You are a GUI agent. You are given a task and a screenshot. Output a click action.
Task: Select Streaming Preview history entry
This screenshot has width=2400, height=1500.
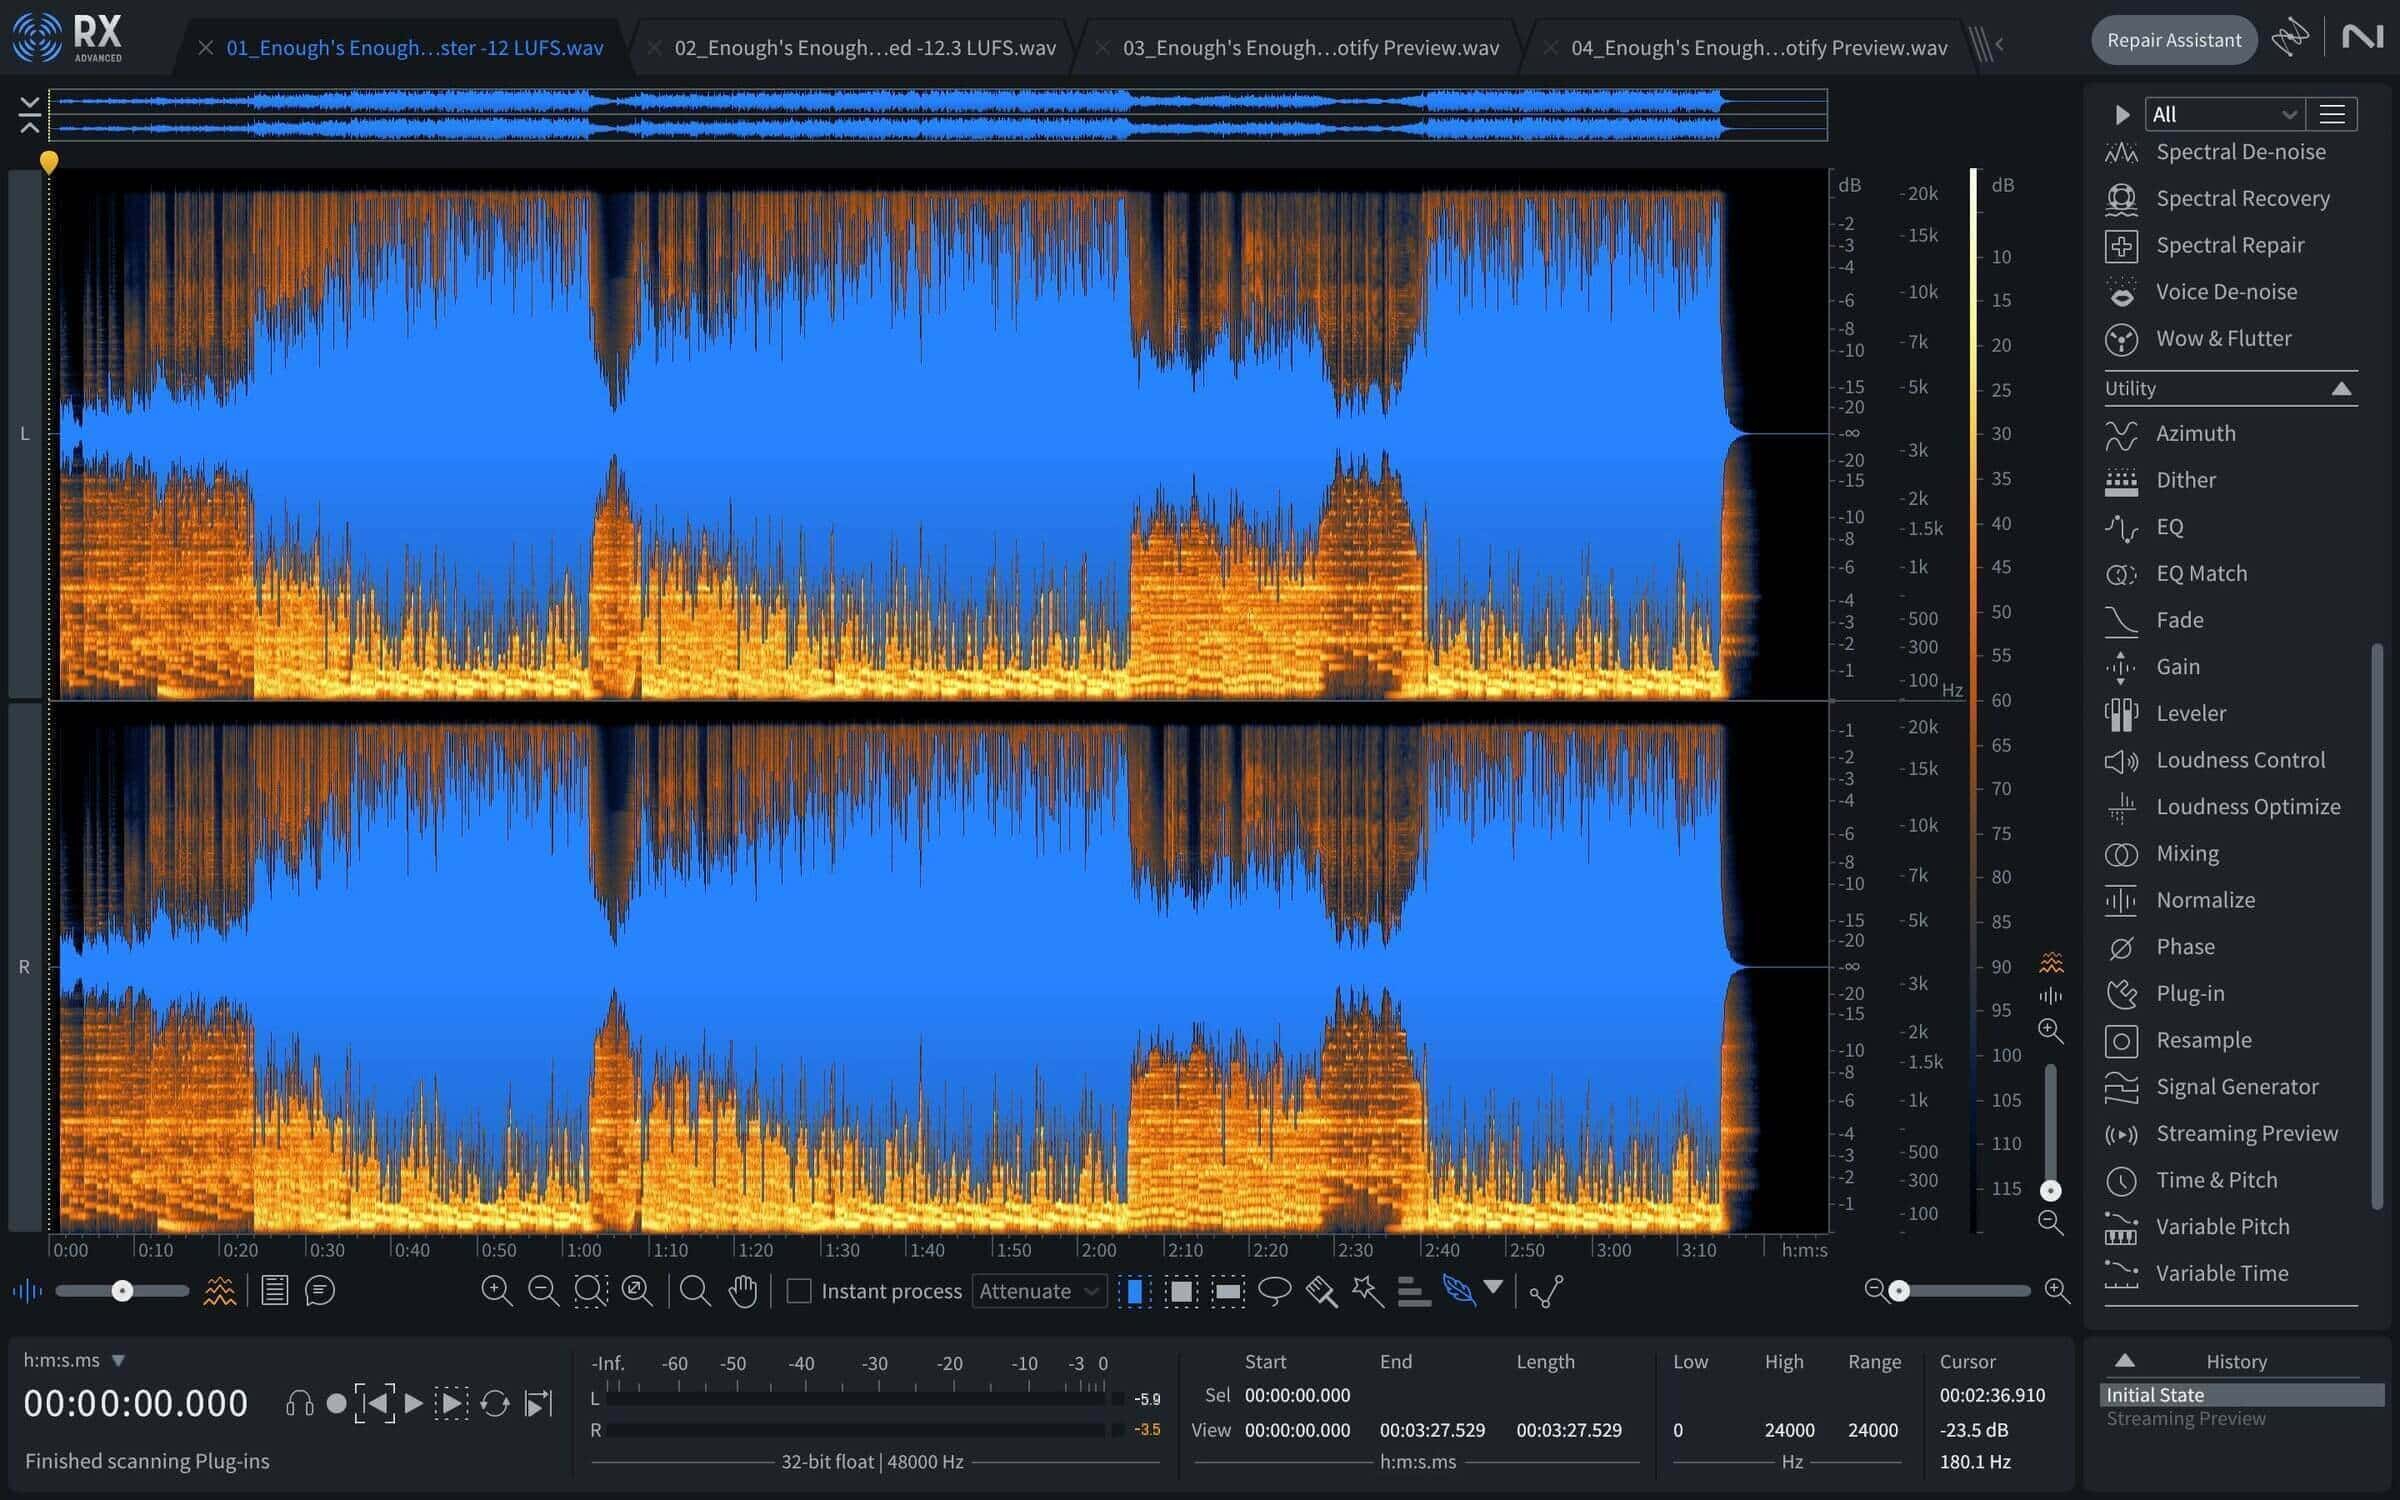pyautogui.click(x=2242, y=1418)
